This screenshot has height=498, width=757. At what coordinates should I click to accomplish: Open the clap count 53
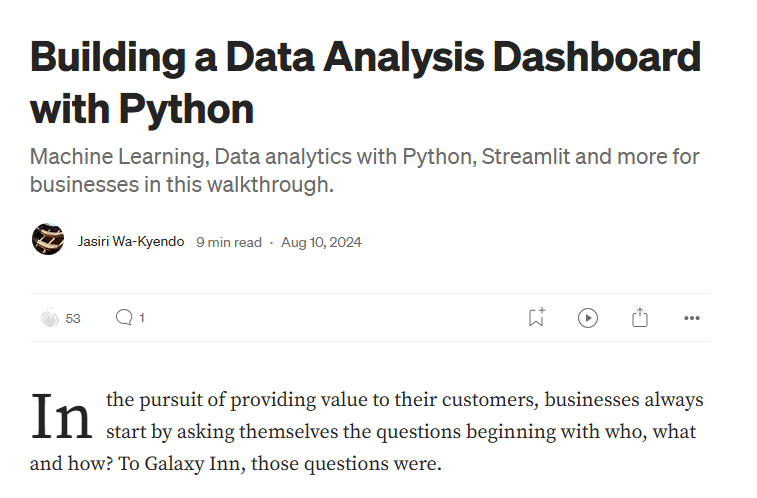(x=73, y=318)
